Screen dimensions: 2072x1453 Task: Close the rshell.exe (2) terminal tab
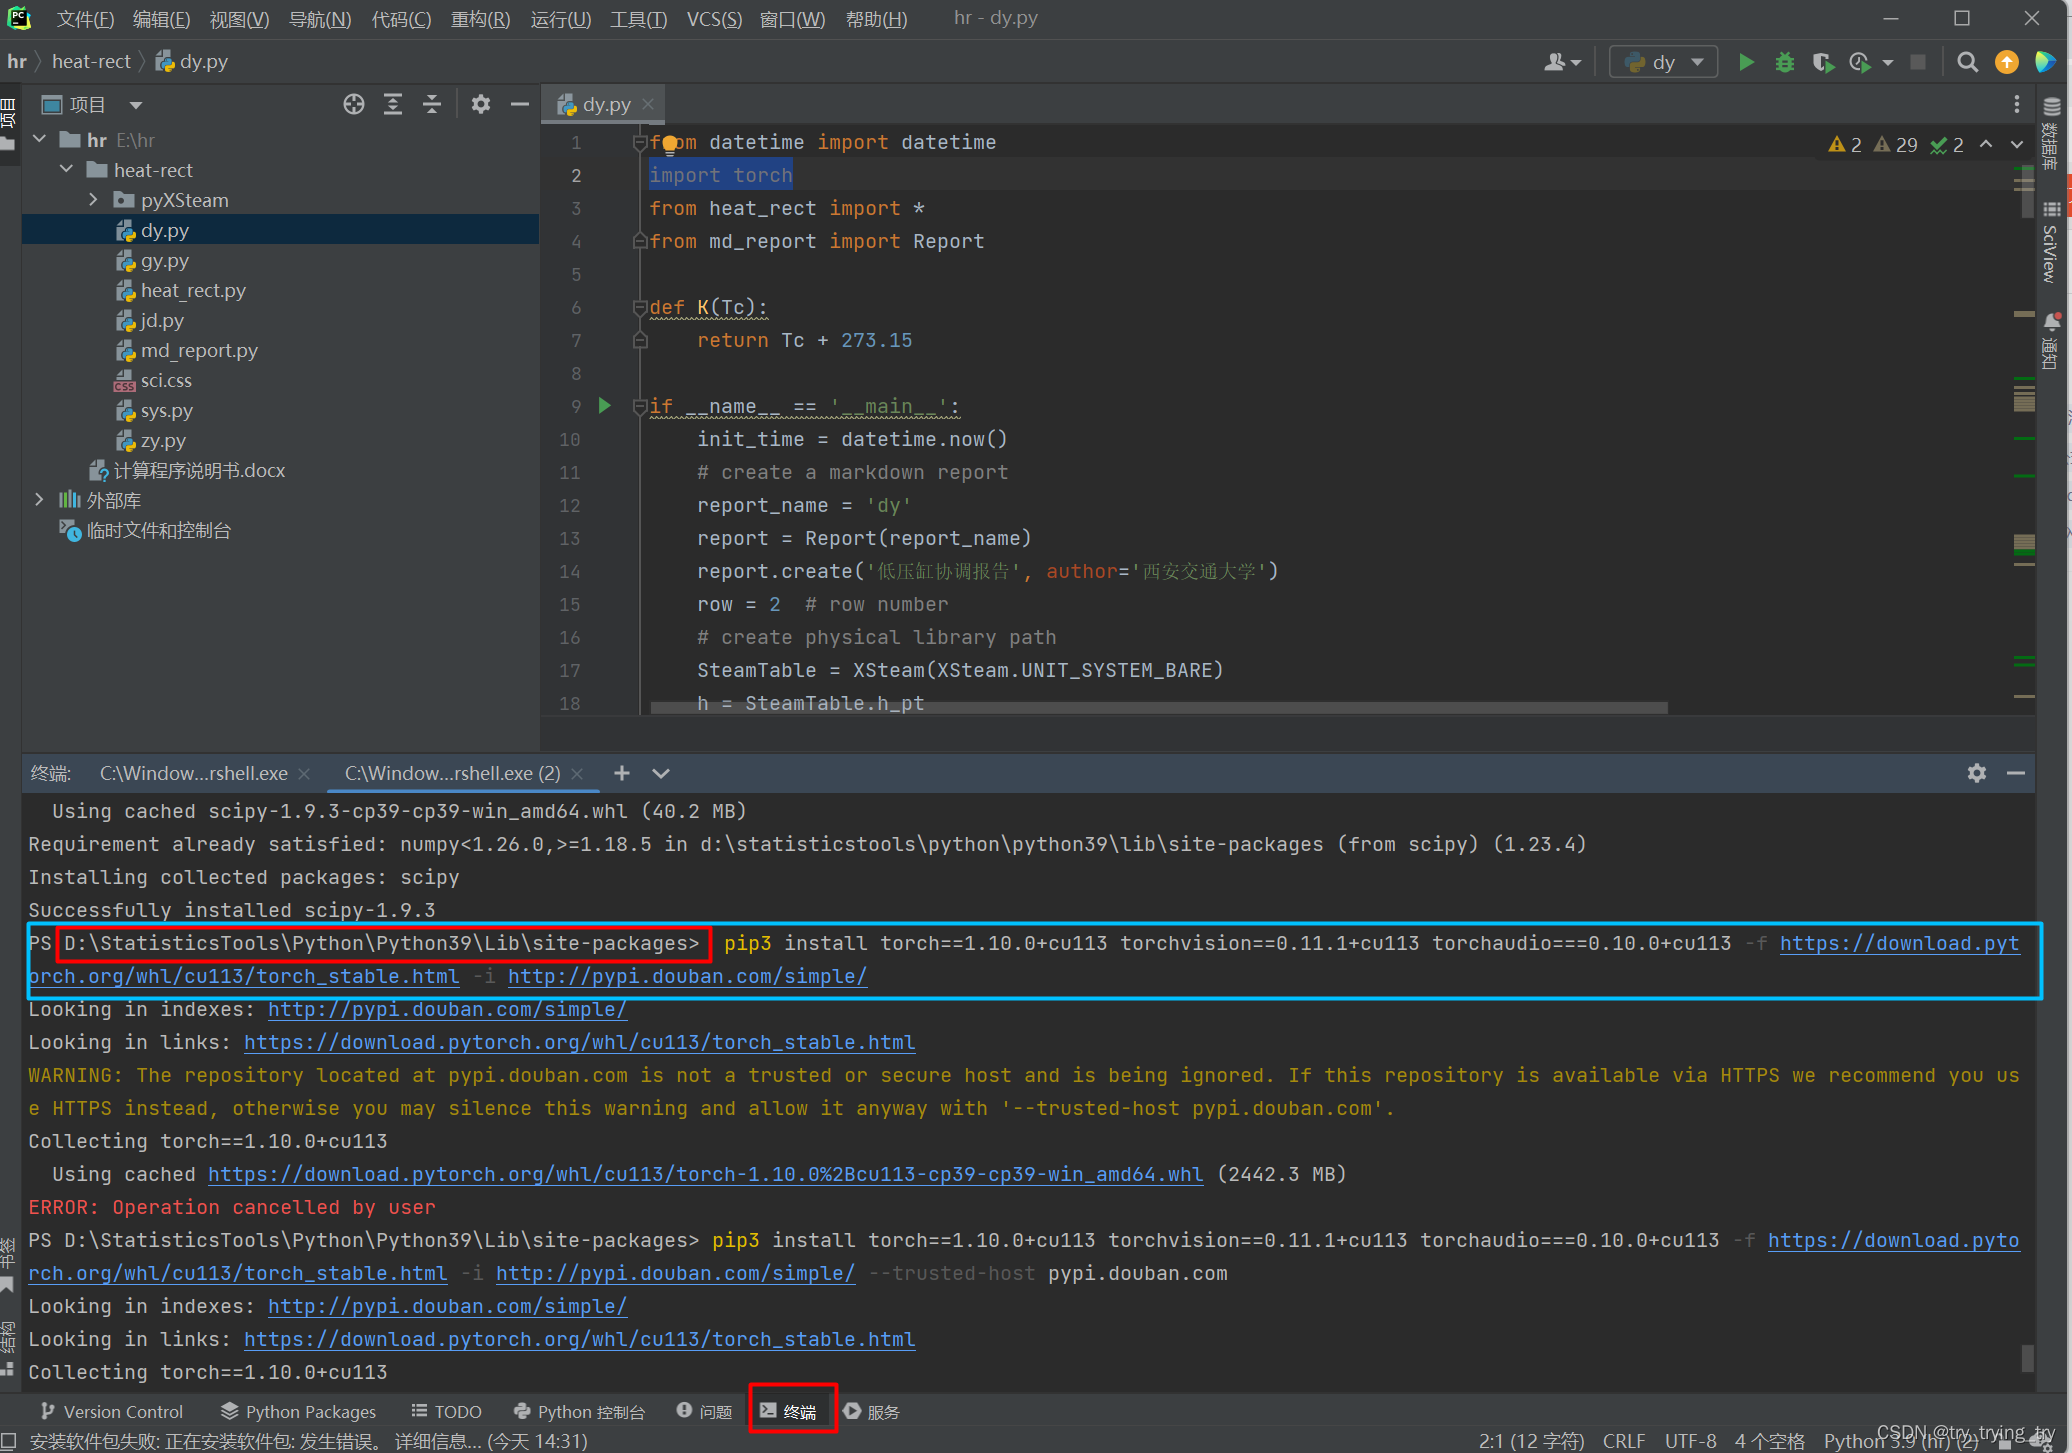coord(576,773)
